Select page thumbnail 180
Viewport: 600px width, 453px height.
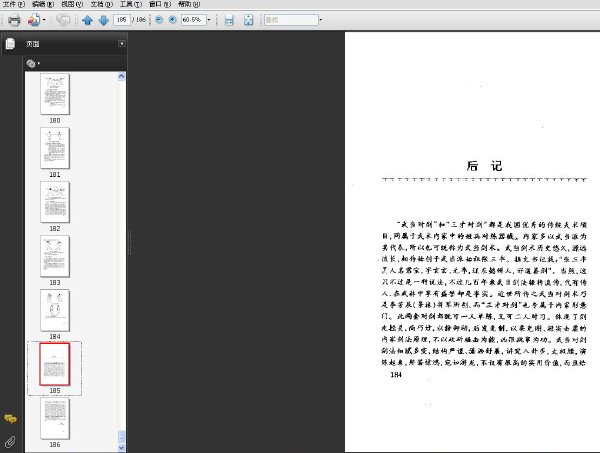point(55,94)
